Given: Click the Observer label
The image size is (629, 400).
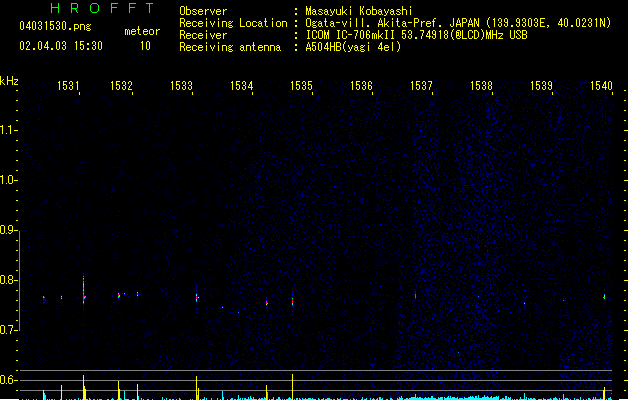Looking at the screenshot, I should tap(203, 11).
